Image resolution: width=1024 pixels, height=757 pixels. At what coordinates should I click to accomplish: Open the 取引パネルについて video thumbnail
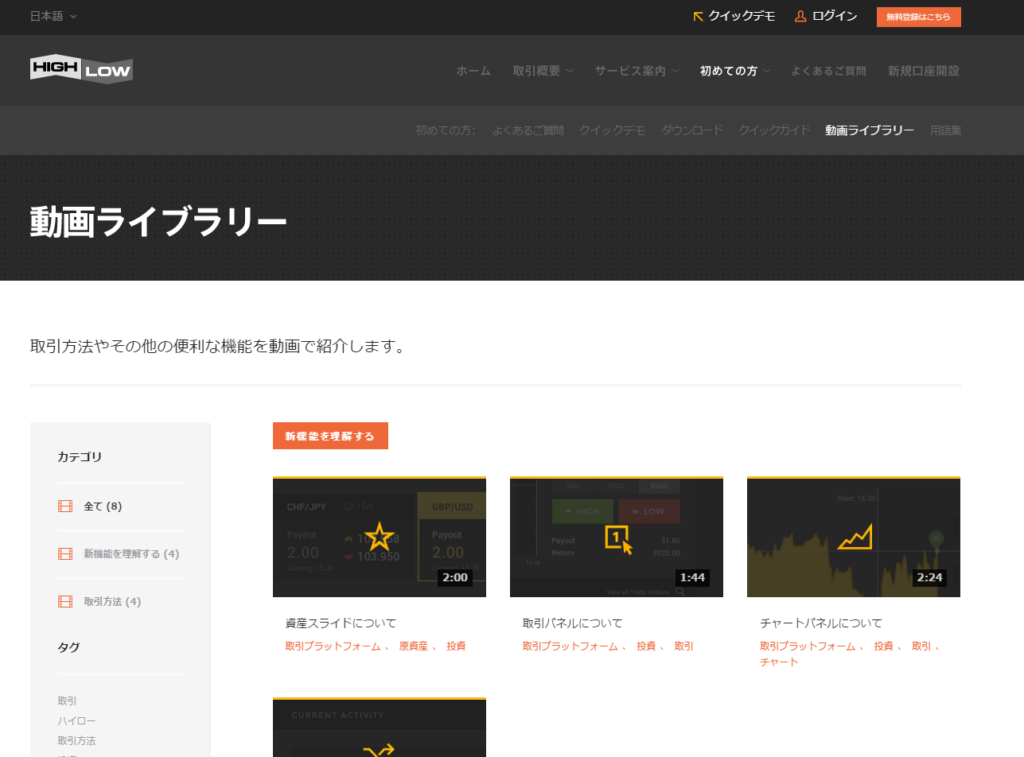[x=616, y=537]
